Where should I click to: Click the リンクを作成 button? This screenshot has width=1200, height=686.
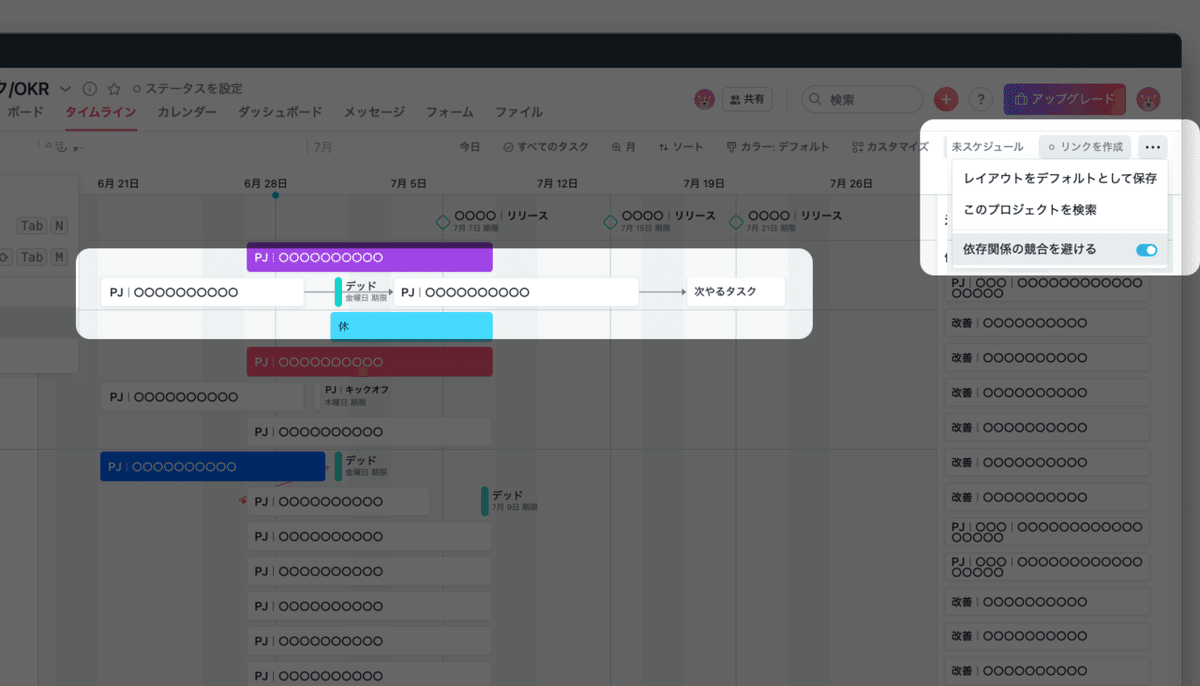[x=1084, y=147]
